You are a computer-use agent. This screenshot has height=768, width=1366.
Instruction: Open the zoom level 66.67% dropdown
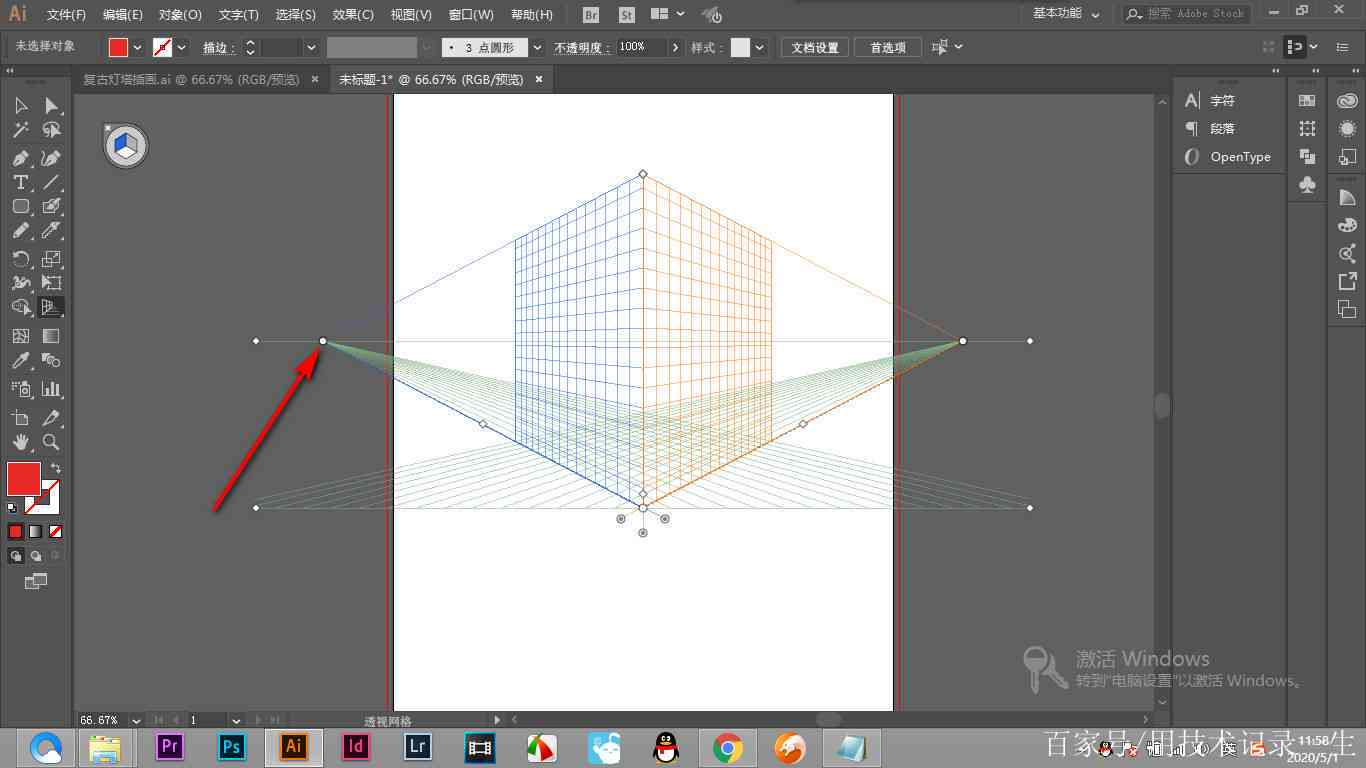(136, 720)
